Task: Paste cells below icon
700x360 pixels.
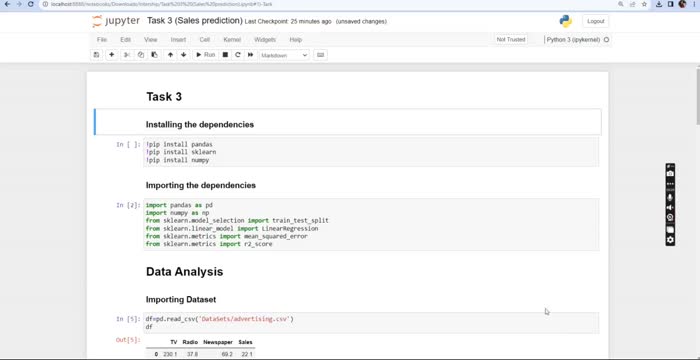Action: pos(154,55)
